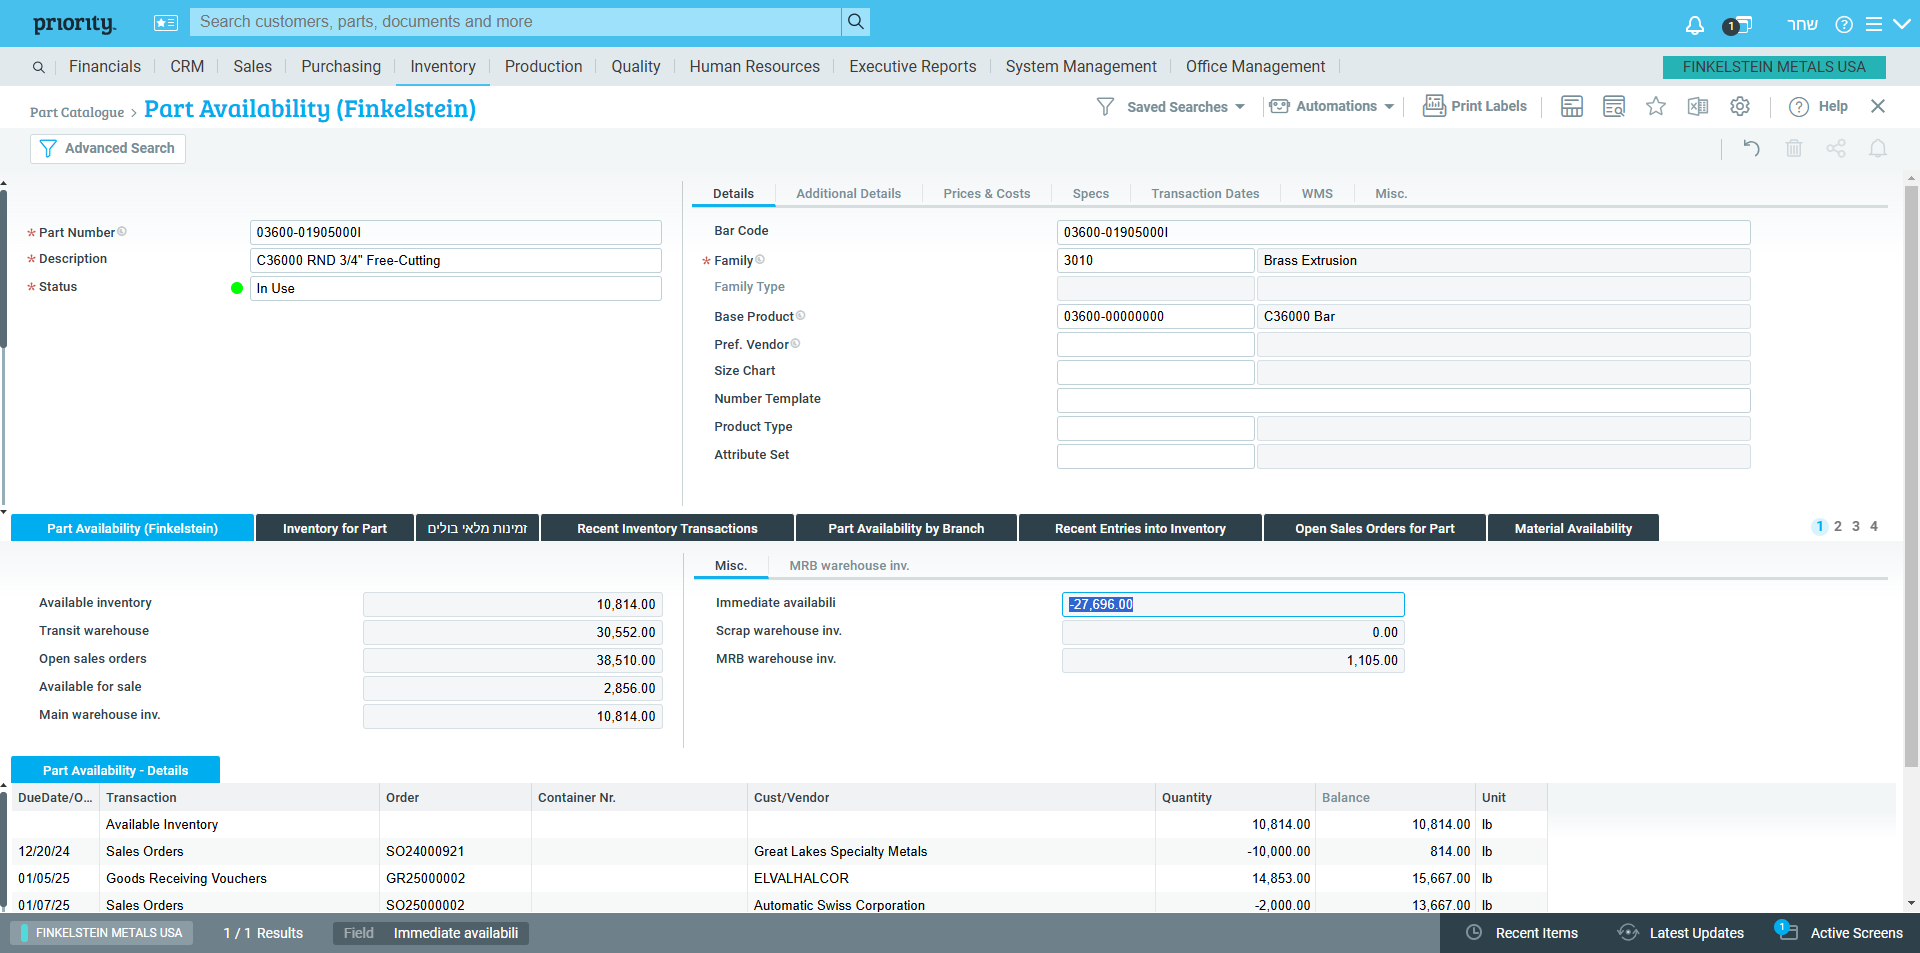Click the green status indicator dot
The width and height of the screenshot is (1920, 953).
(x=237, y=288)
